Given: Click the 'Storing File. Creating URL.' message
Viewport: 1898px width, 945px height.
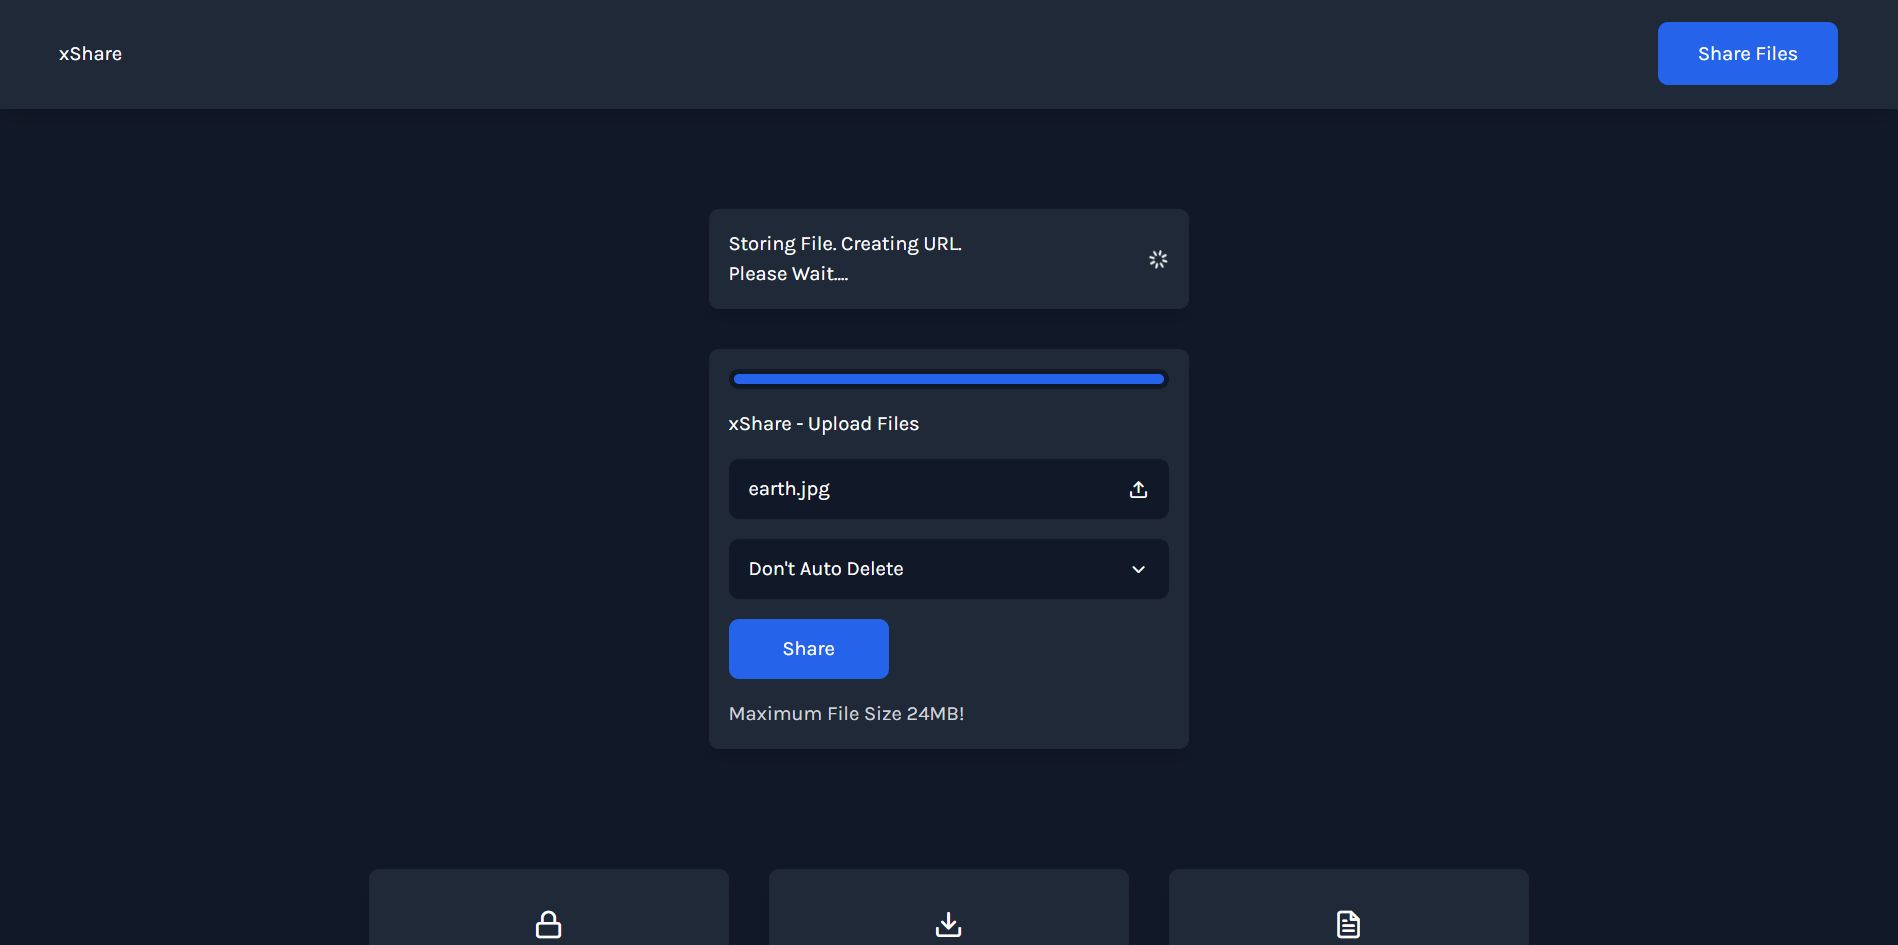Looking at the screenshot, I should click(845, 244).
